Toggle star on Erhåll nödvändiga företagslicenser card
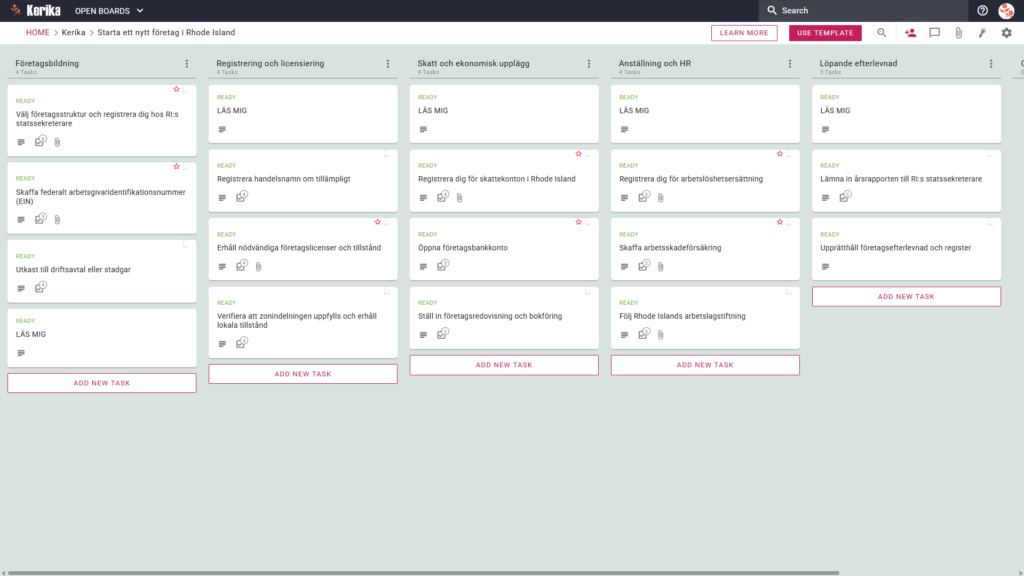The height and width of the screenshot is (576, 1024). (x=377, y=222)
